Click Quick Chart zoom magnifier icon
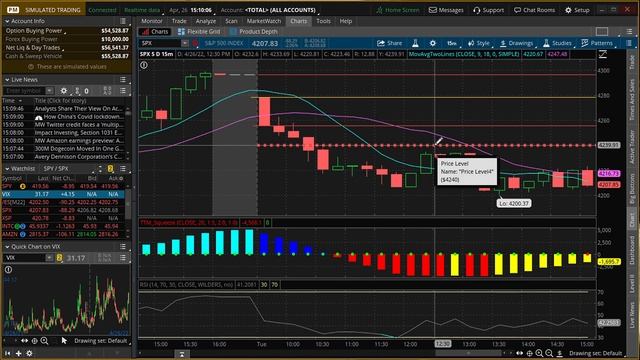Viewport: 640px width, 360px height. (x=44, y=341)
